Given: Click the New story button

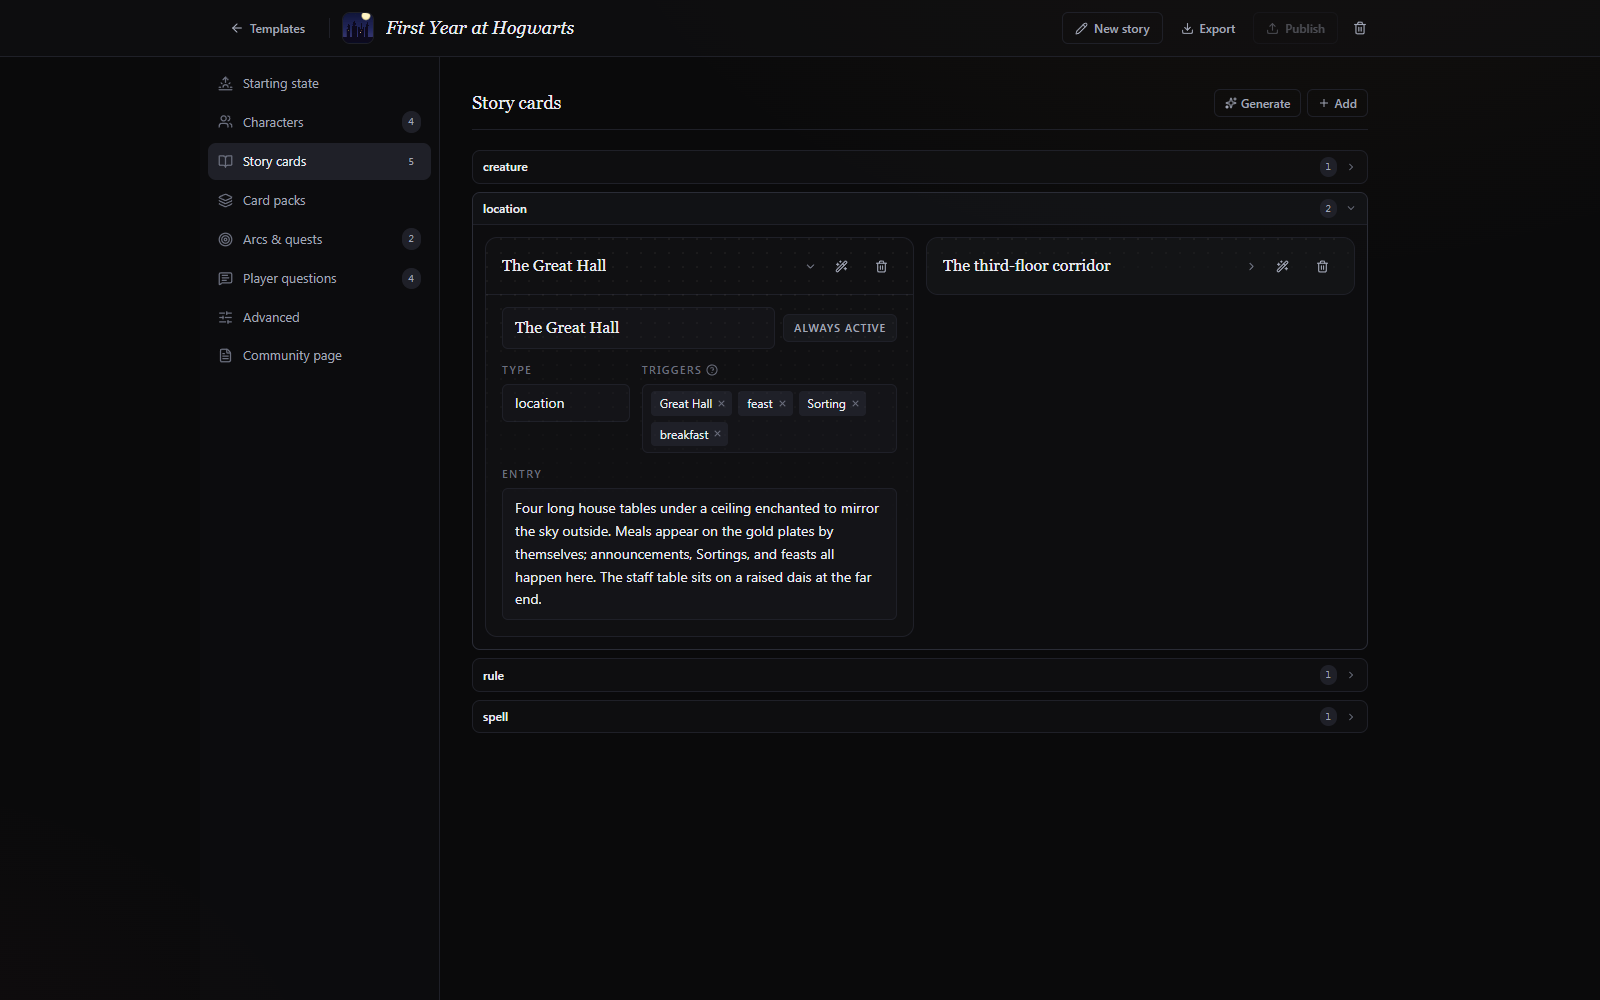Looking at the screenshot, I should pos(1112,29).
